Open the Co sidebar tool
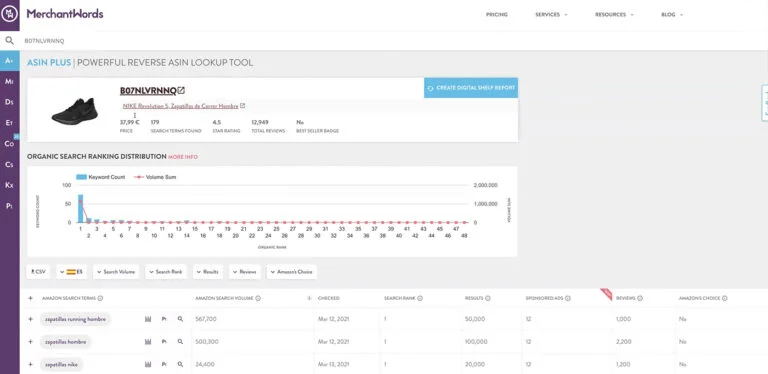This screenshot has width=768, height=374. click(x=9, y=143)
